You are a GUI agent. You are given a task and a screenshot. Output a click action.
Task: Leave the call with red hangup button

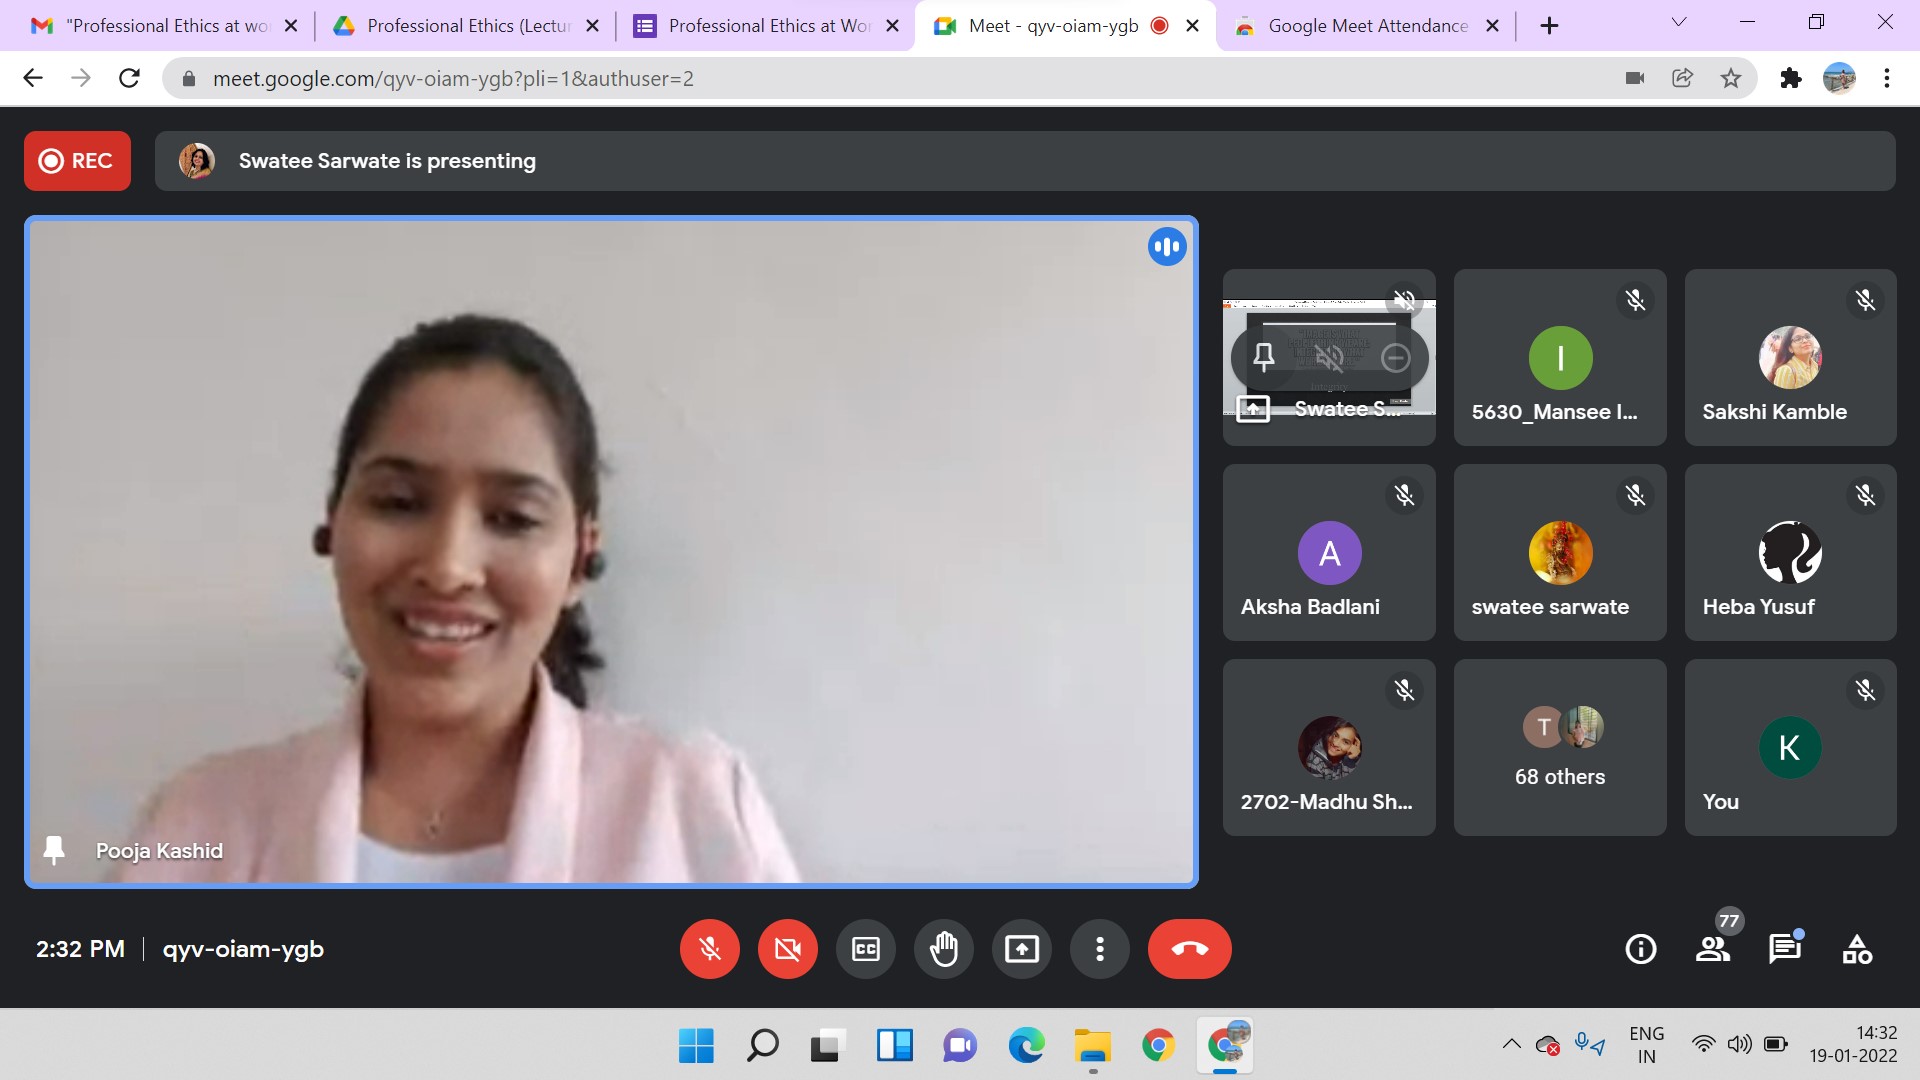pos(1189,949)
